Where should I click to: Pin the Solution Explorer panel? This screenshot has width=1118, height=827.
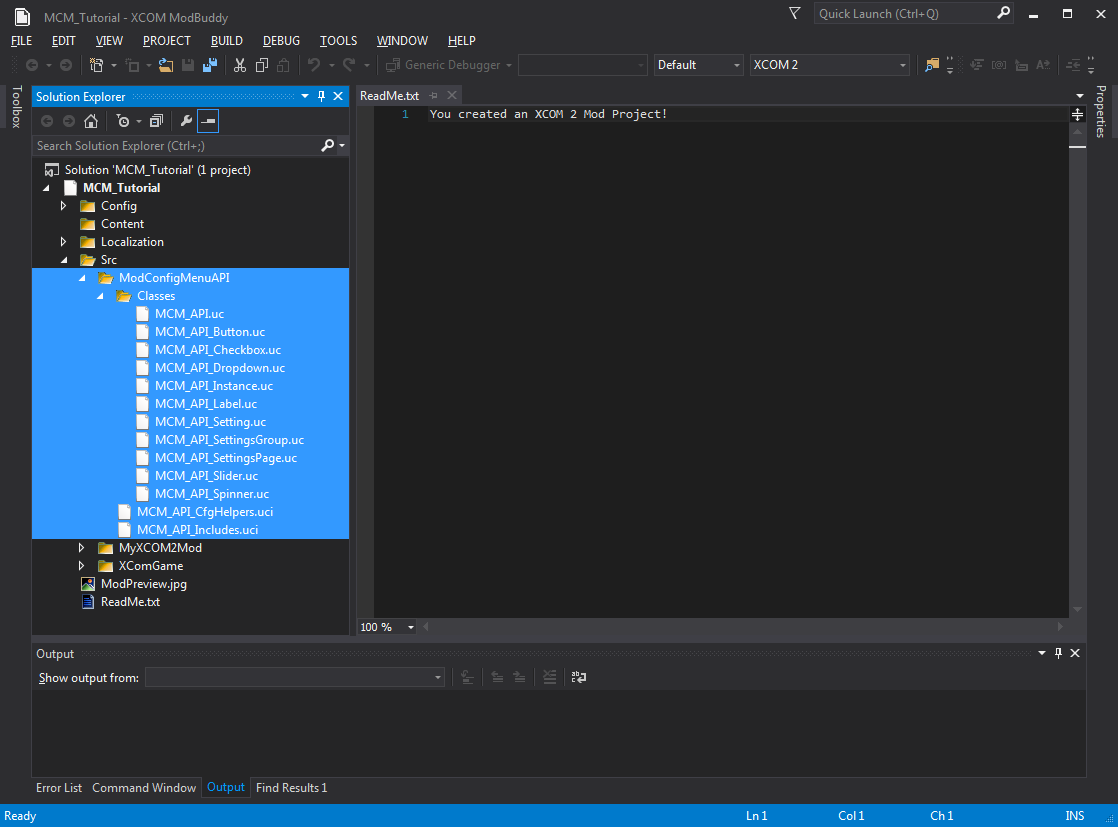(322, 96)
